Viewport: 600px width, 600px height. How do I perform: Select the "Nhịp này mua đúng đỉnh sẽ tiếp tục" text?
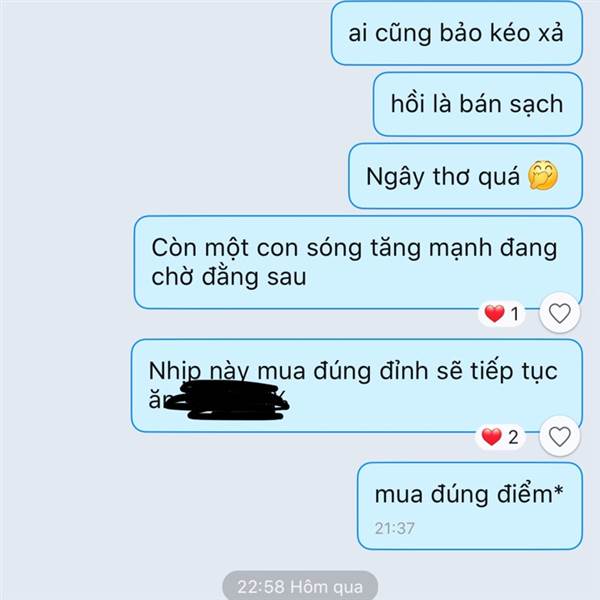pos(353,371)
